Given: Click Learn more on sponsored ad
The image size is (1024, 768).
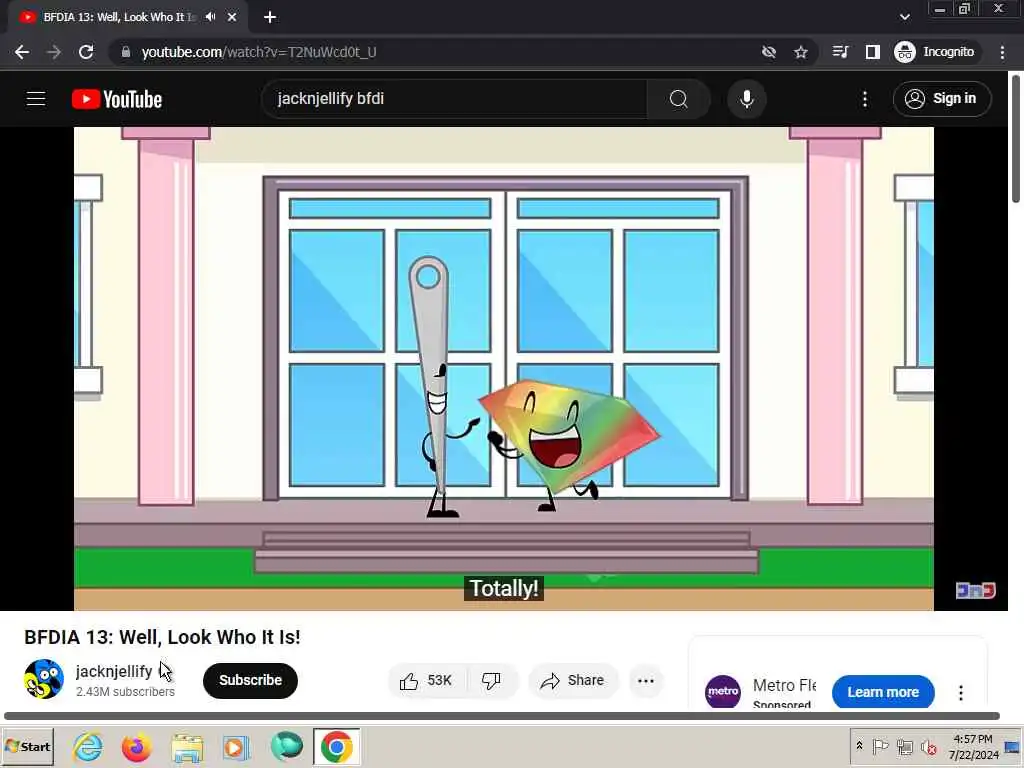Looking at the screenshot, I should 882,692.
